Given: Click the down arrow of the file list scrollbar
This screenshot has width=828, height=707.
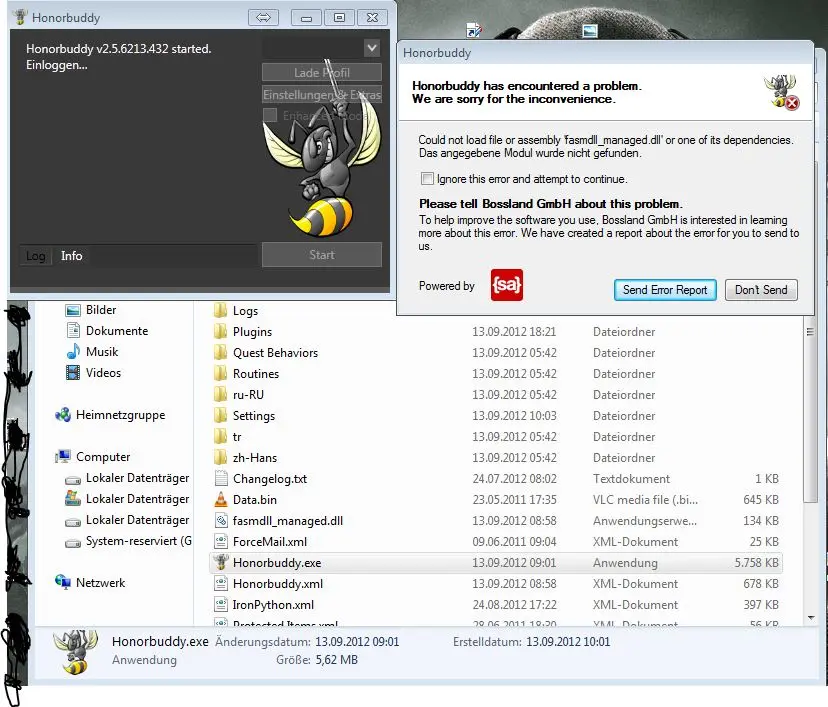Looking at the screenshot, I should [811, 617].
